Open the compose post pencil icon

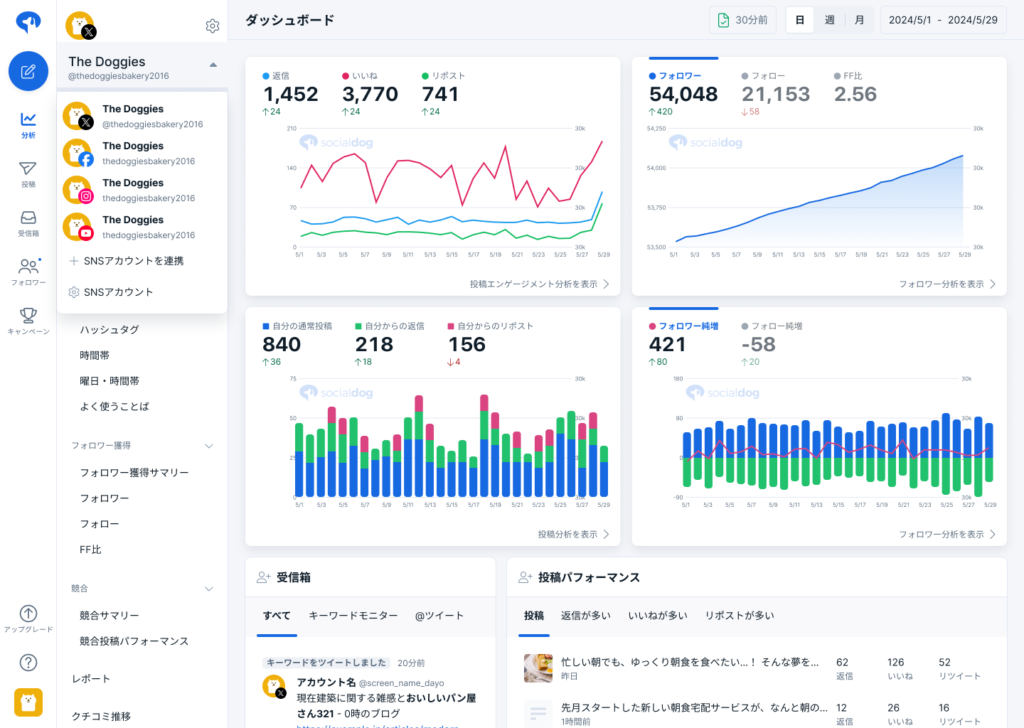[27, 72]
